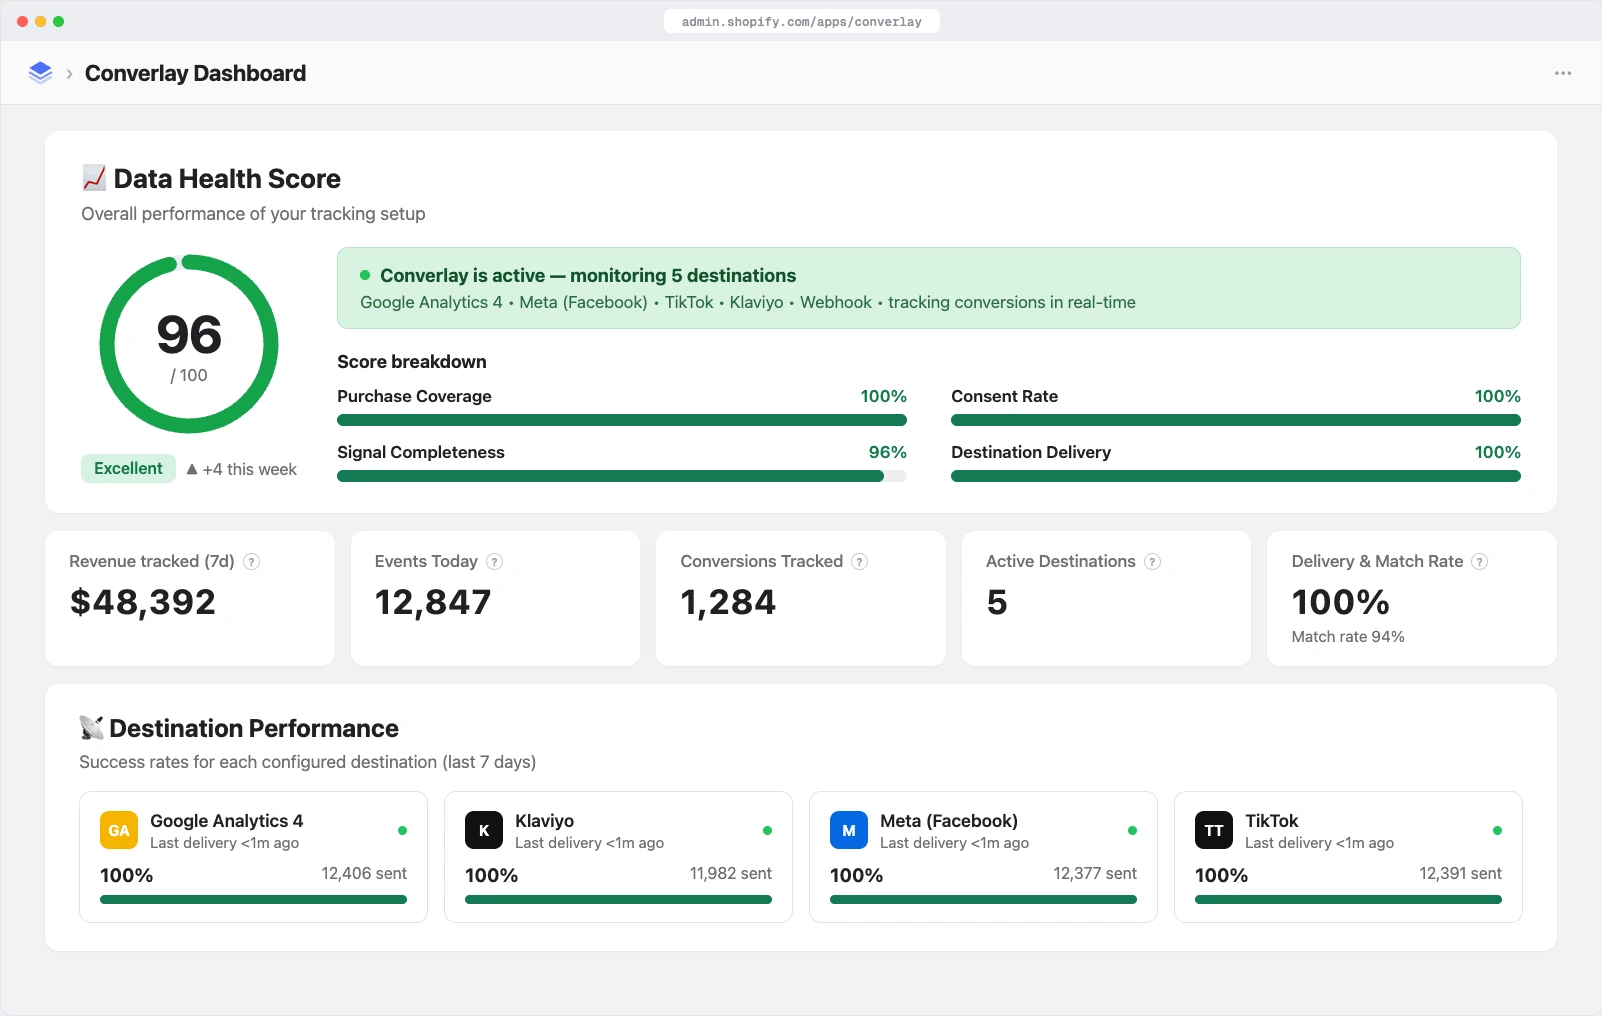Click the Destination Performance heading
The width and height of the screenshot is (1604, 1016).
(254, 728)
